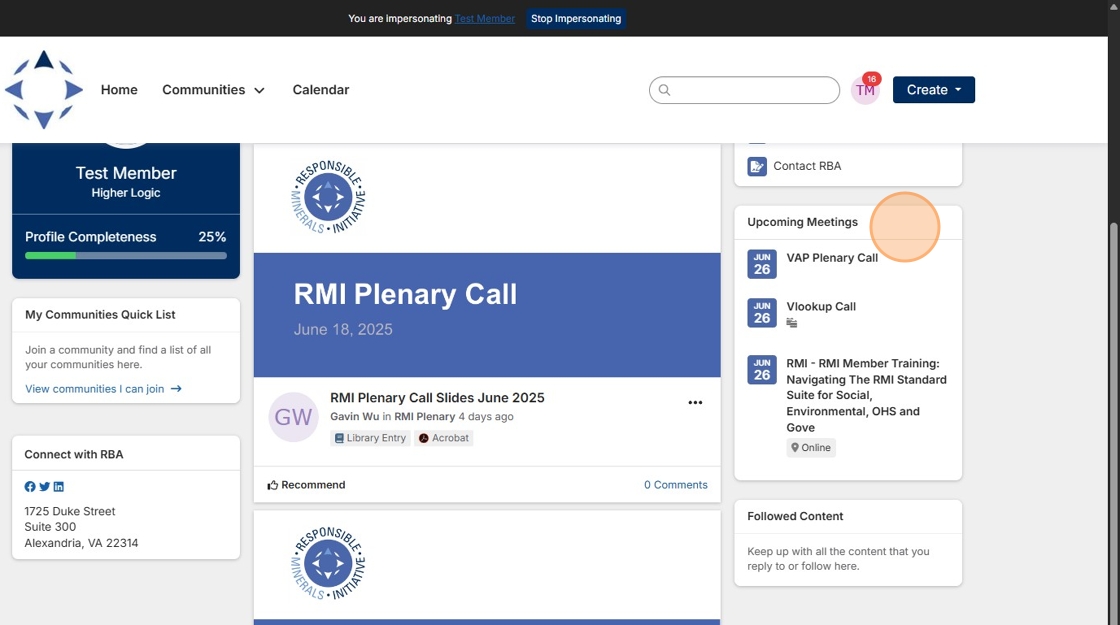Open the LinkedIn social icon
Image resolution: width=1120 pixels, height=625 pixels.
59,486
